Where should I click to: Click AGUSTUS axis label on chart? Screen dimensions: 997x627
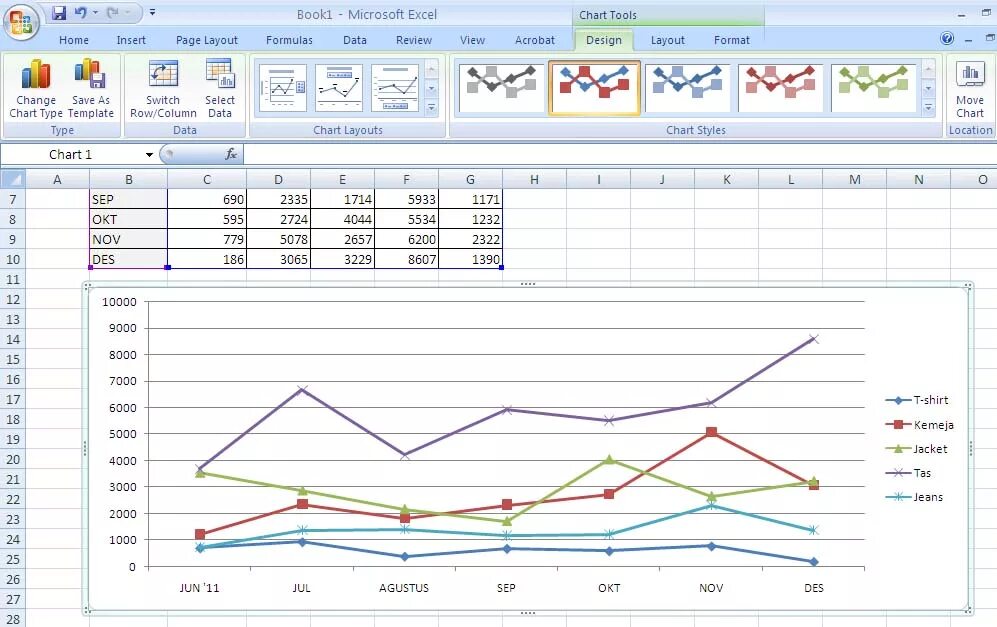click(x=404, y=588)
